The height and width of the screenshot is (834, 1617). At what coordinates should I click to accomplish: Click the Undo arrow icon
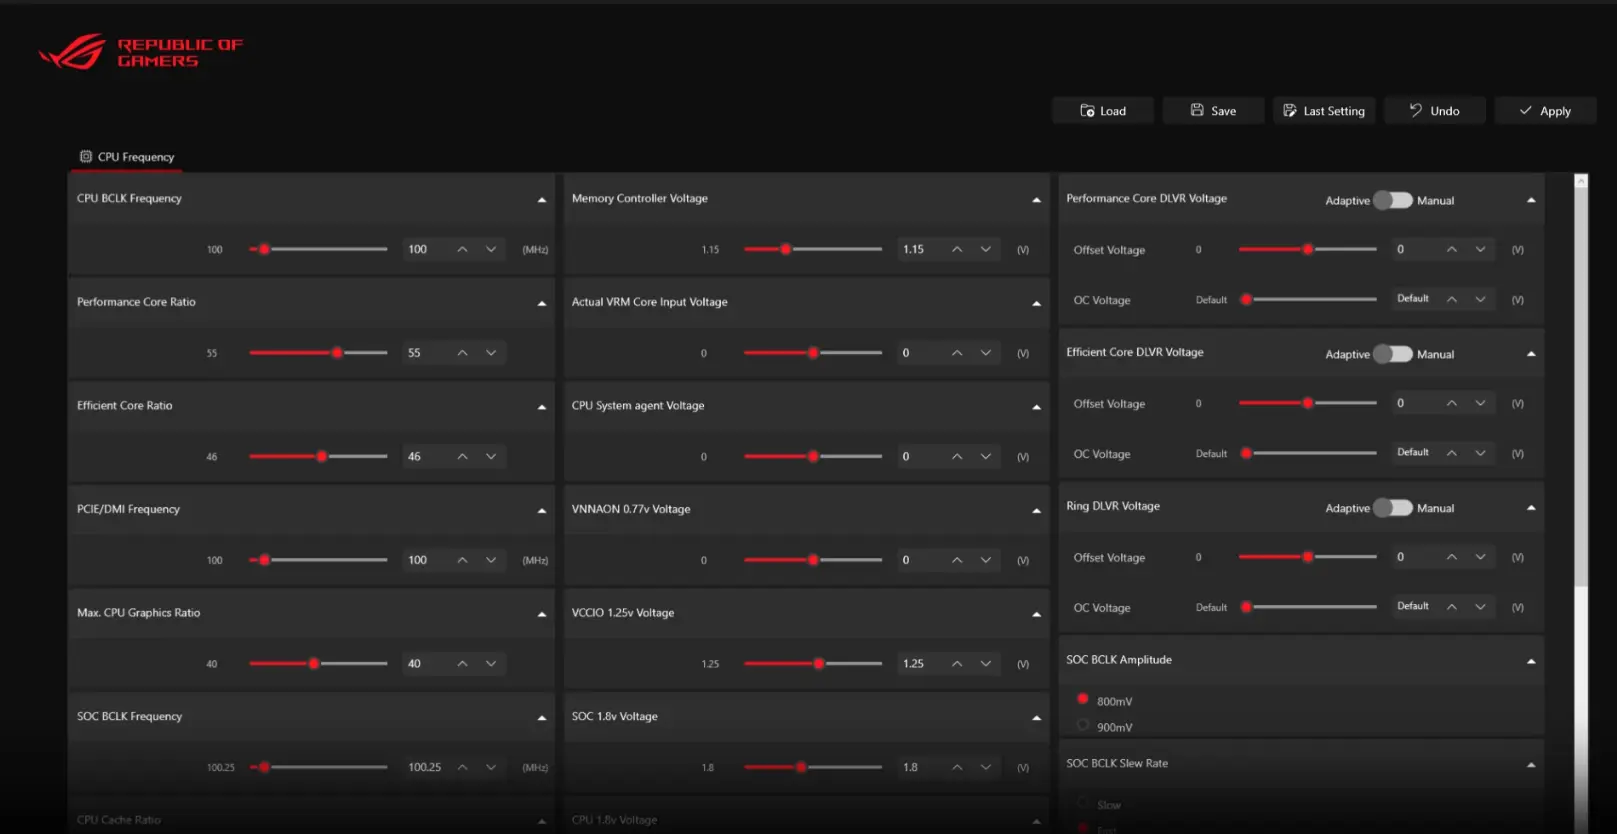(x=1415, y=111)
